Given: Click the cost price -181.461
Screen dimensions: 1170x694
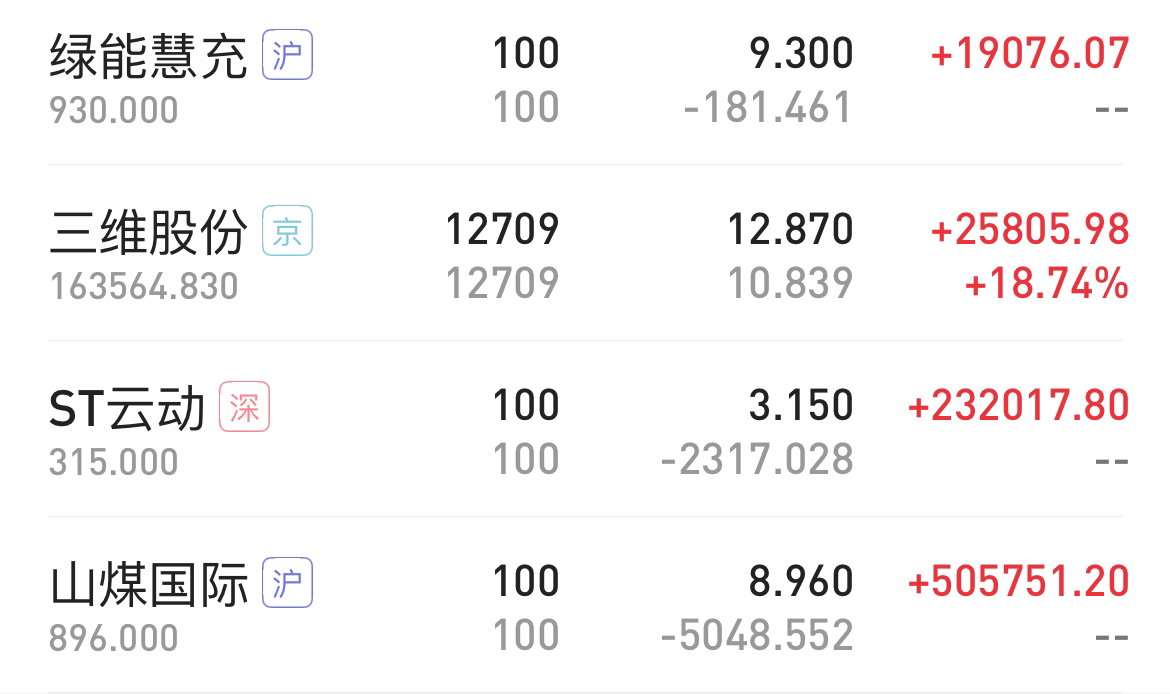Looking at the screenshot, I should 768,108.
